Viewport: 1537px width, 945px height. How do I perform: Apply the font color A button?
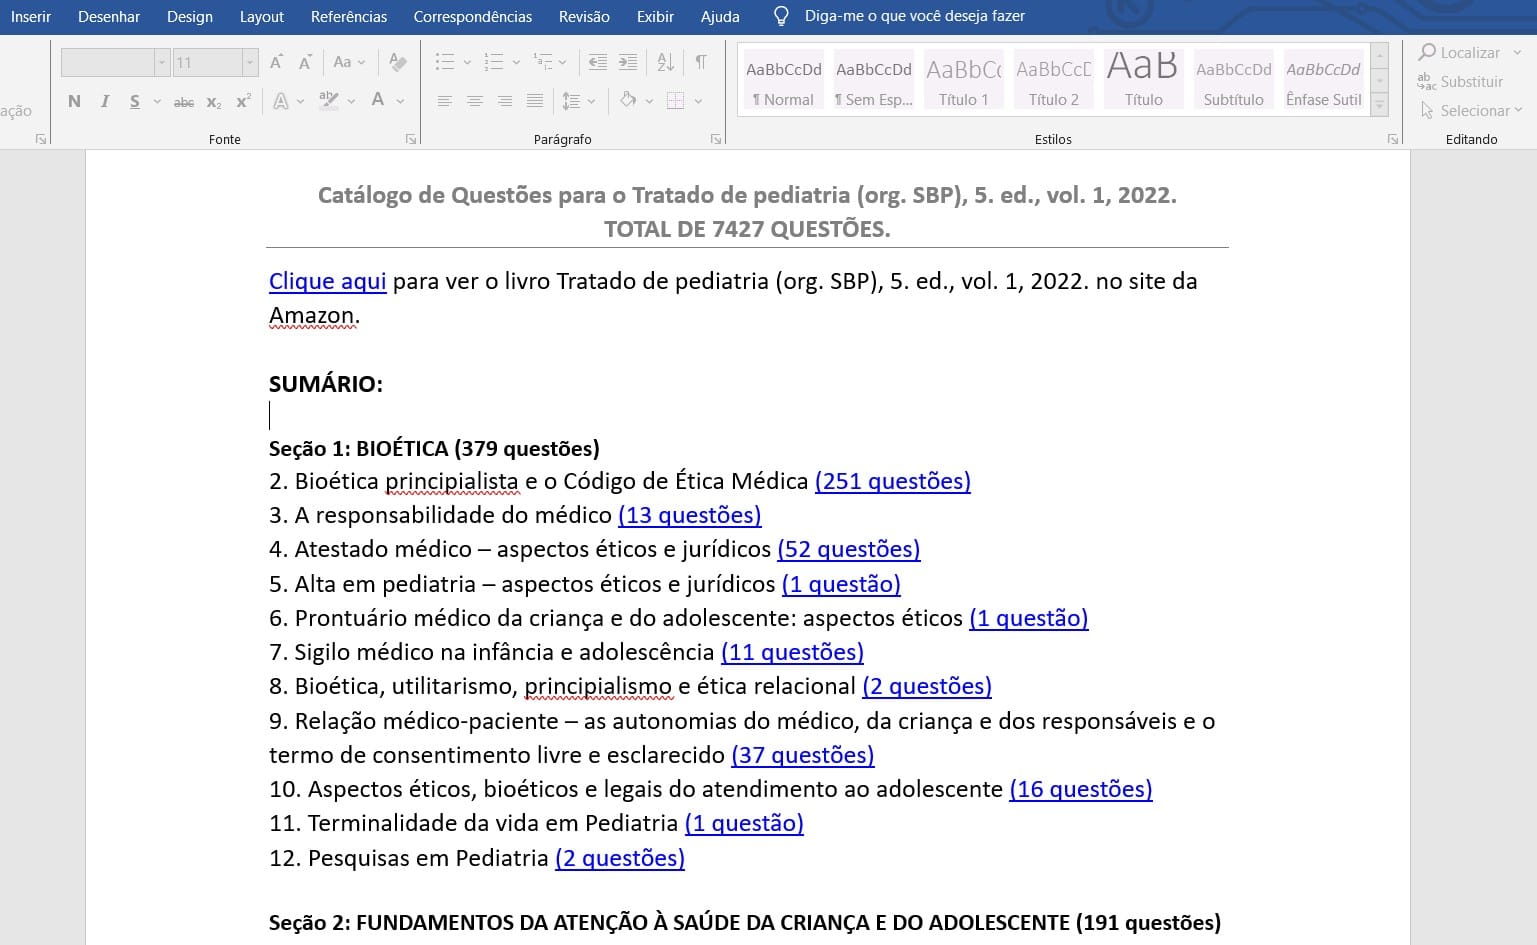378,100
